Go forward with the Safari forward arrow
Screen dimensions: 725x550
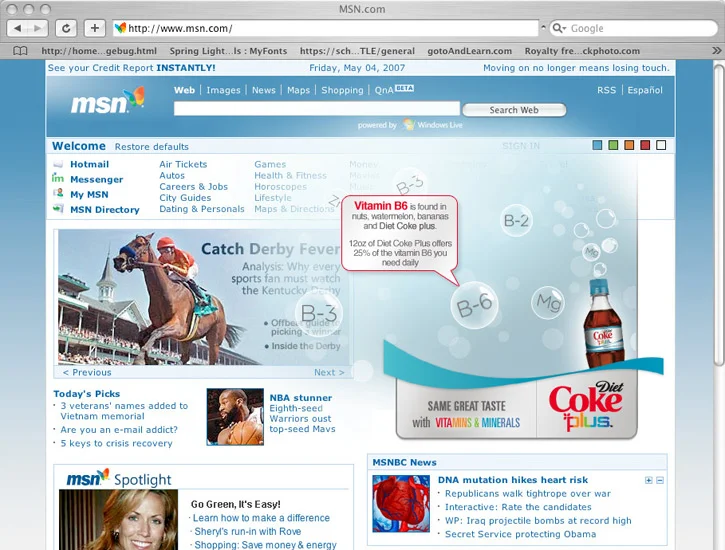[x=37, y=28]
